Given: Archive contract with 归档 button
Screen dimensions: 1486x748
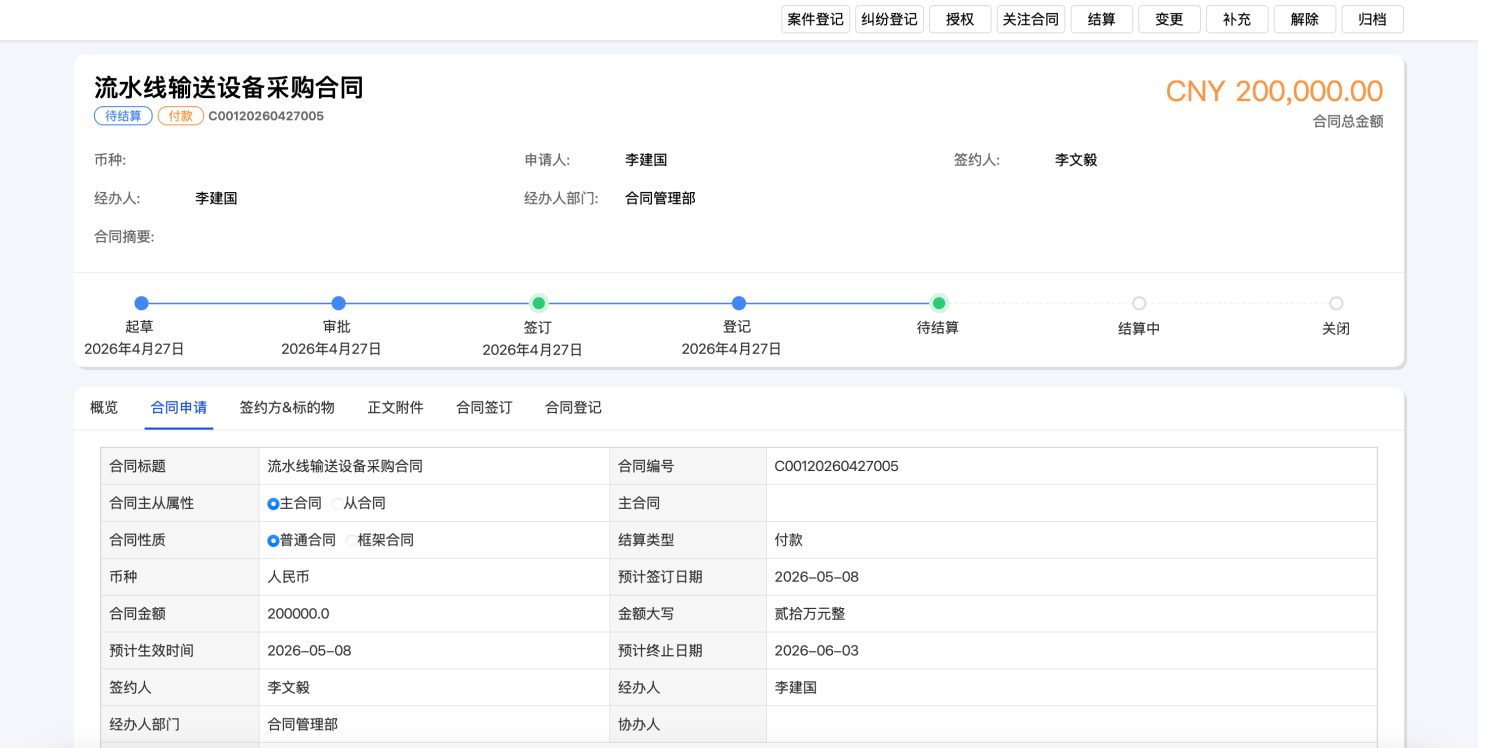Looking at the screenshot, I should 1373,19.
